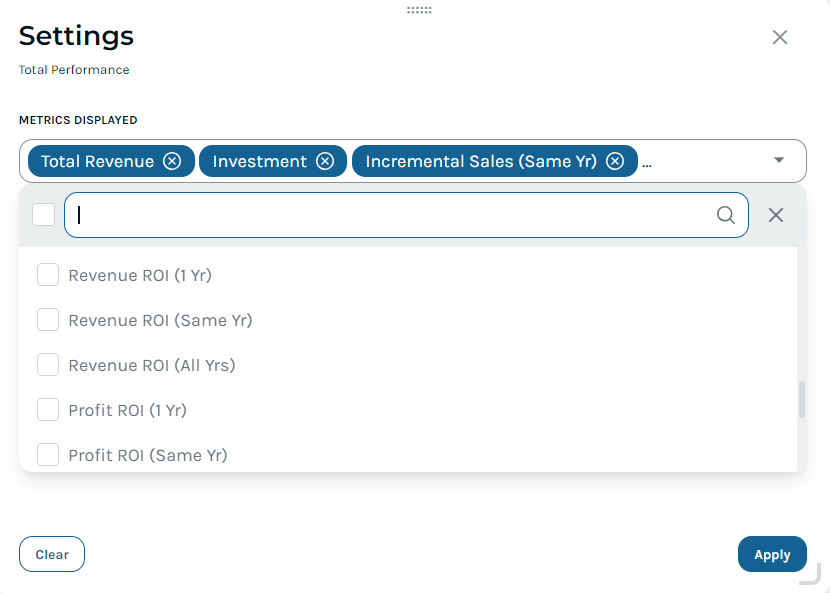This screenshot has width=830, height=593.
Task: Click the dropdown list scrollbar thumb
Action: point(802,399)
